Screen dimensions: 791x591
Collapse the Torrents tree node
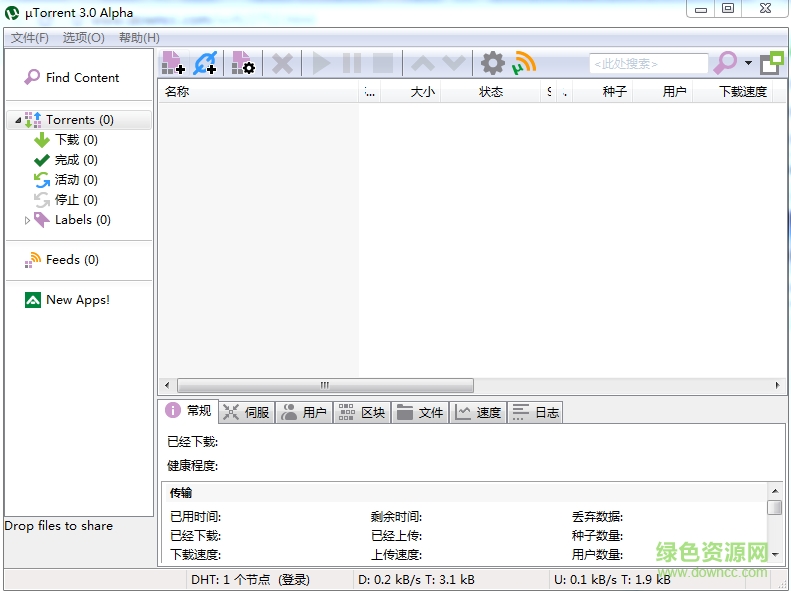point(18,121)
